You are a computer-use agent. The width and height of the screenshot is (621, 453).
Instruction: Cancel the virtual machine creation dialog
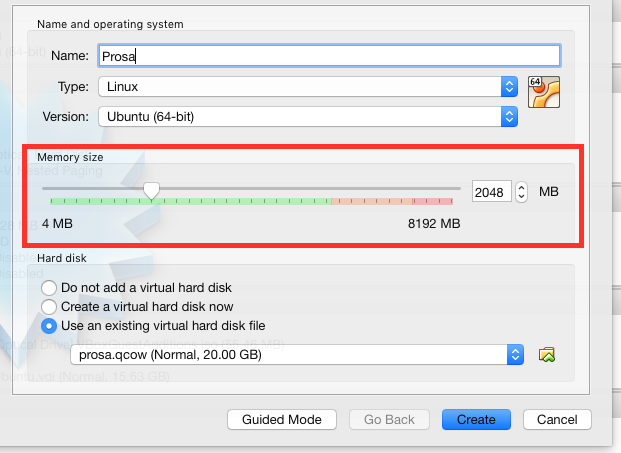pyautogui.click(x=557, y=419)
